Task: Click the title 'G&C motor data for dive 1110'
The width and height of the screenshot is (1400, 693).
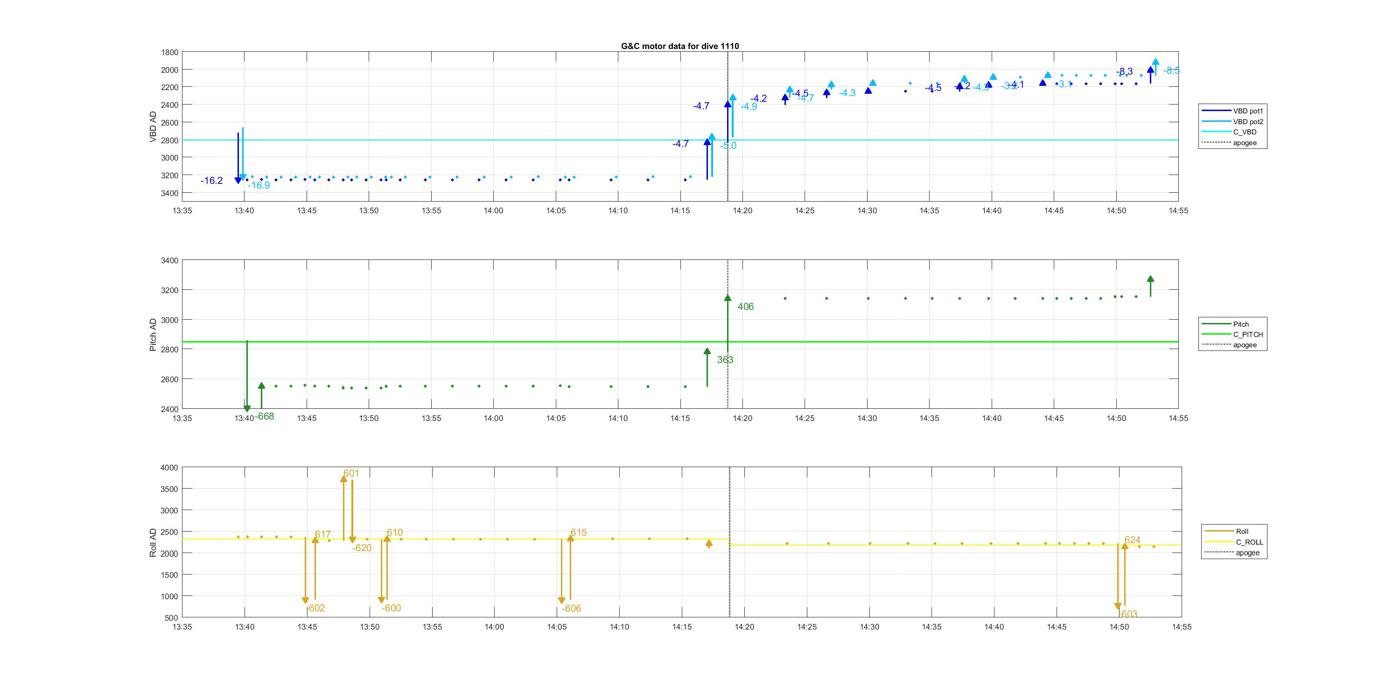Action: click(680, 46)
